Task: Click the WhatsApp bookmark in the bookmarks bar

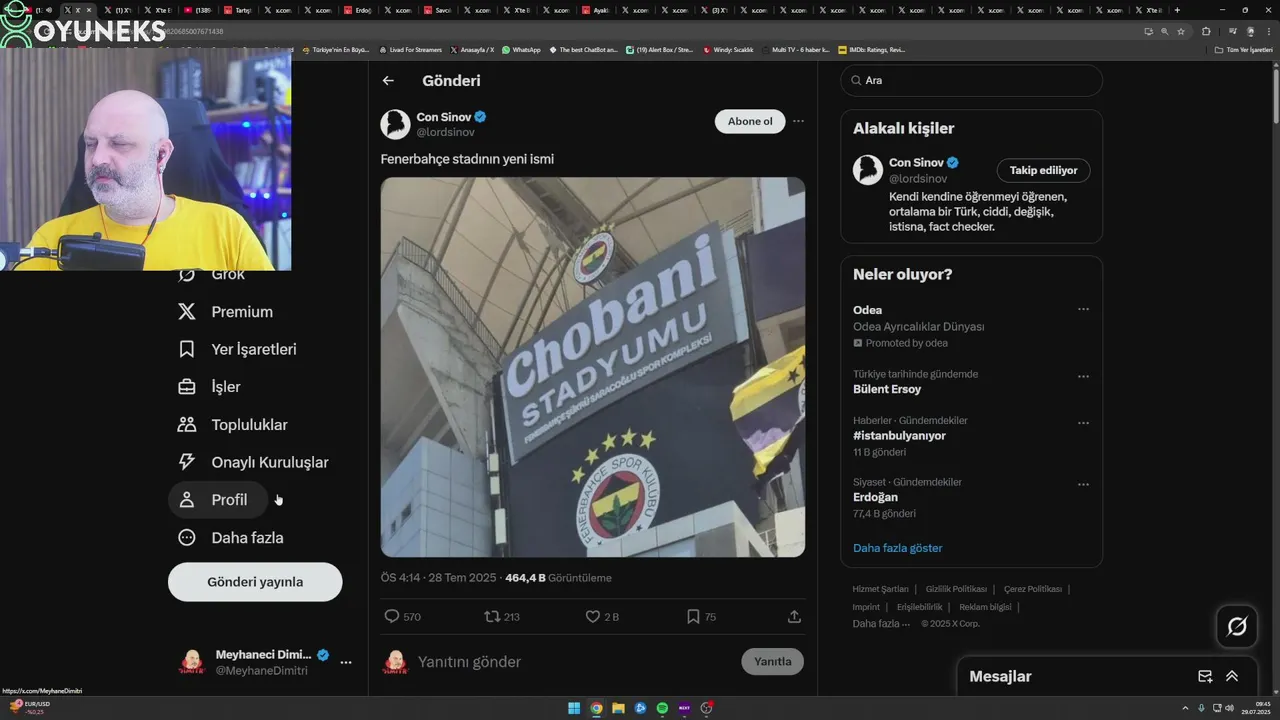Action: 521,49
